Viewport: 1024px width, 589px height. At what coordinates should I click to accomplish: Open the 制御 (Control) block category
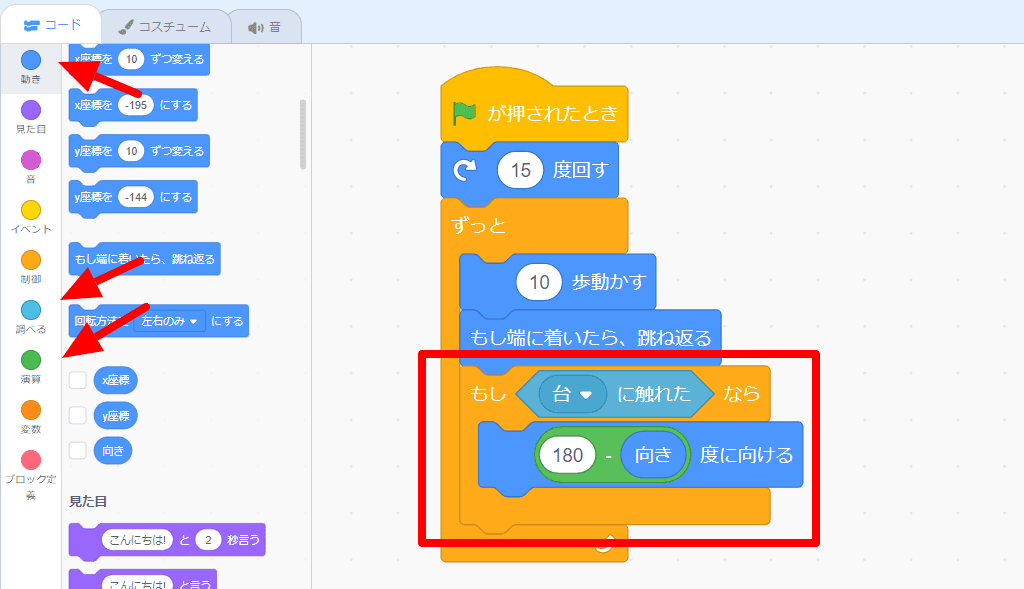[30, 257]
